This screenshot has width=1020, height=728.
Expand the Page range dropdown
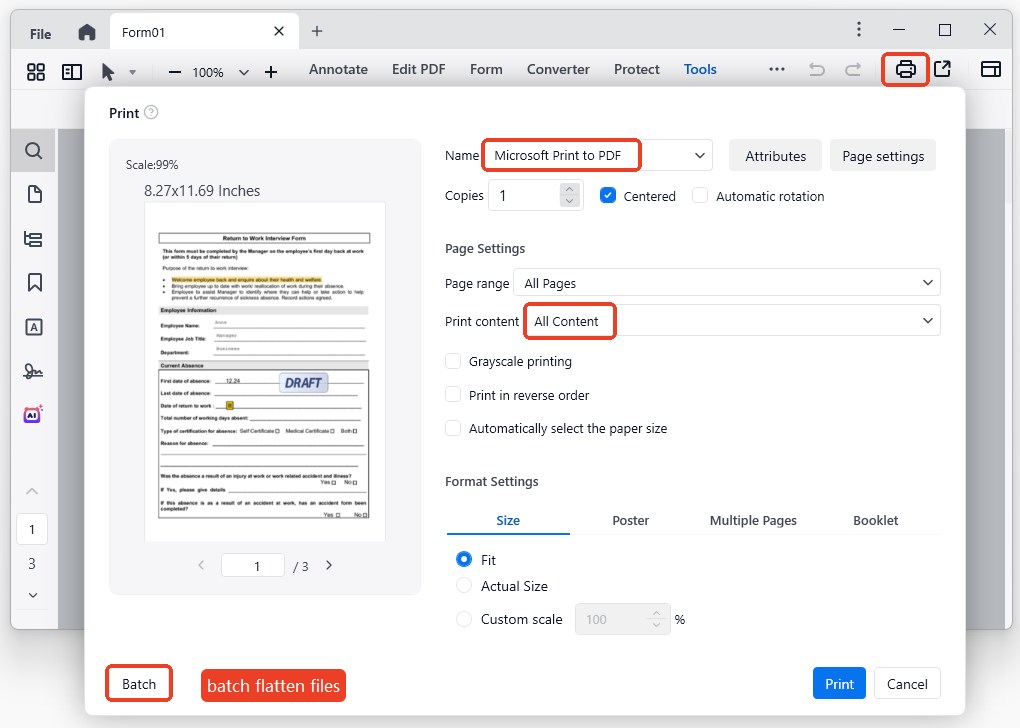[727, 283]
